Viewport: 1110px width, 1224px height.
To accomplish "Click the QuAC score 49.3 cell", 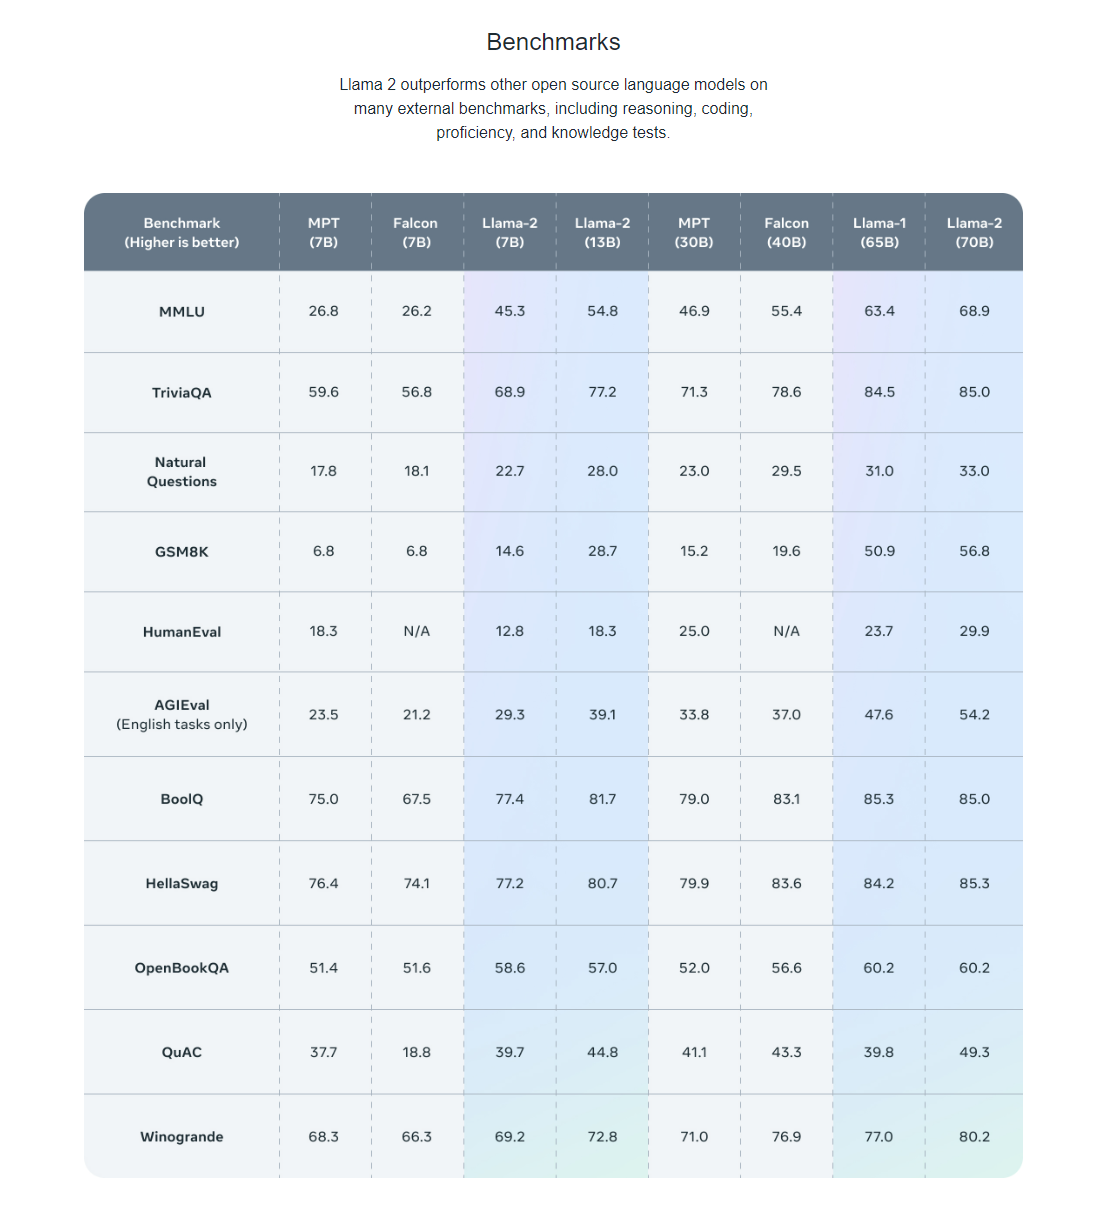I will click(974, 1052).
